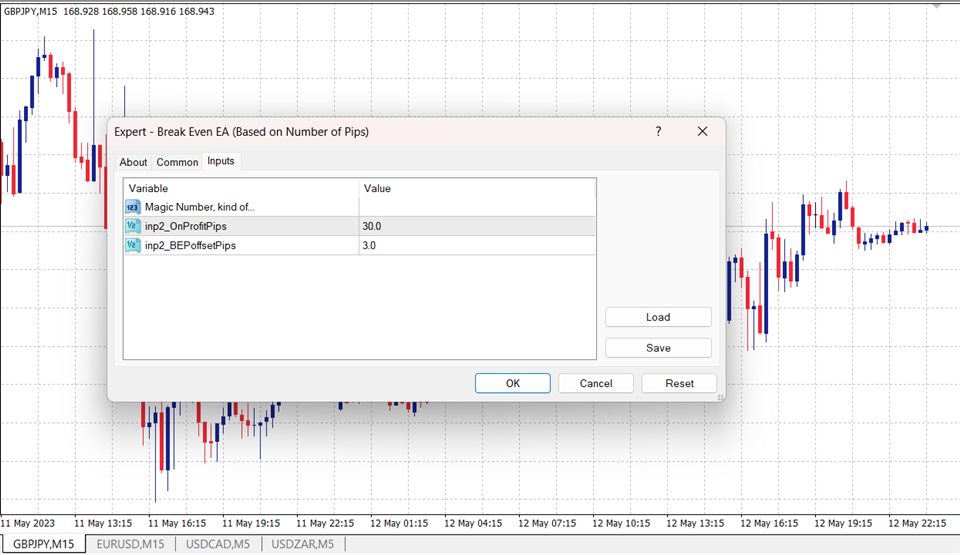Viewport: 960px width, 555px height.
Task: Confirm the settings with OK
Action: pos(512,383)
